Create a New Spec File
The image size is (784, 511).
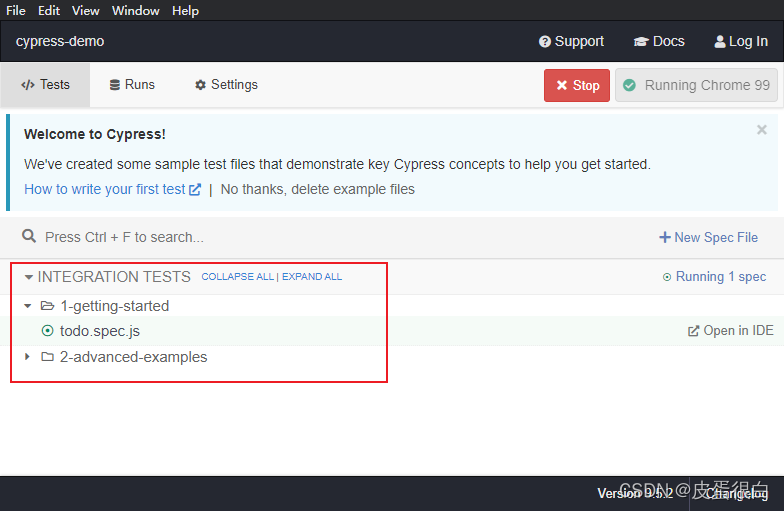[x=708, y=237]
